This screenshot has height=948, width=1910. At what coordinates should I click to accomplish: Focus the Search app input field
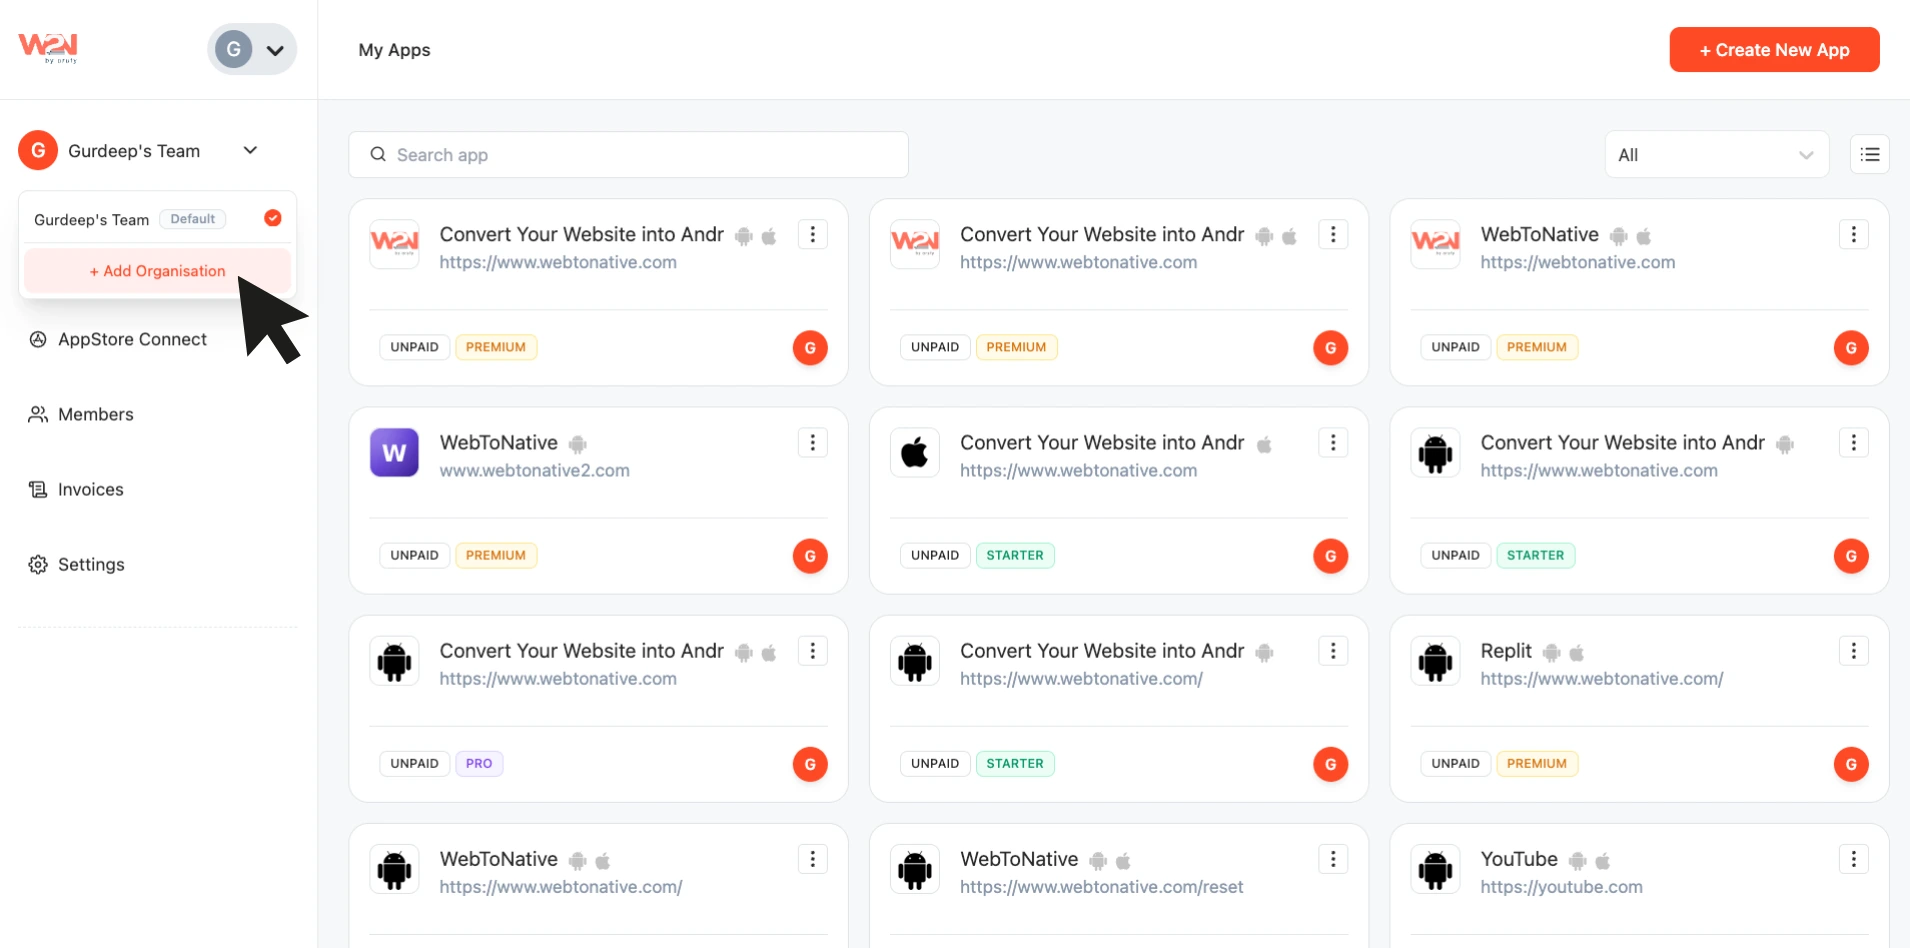point(640,155)
